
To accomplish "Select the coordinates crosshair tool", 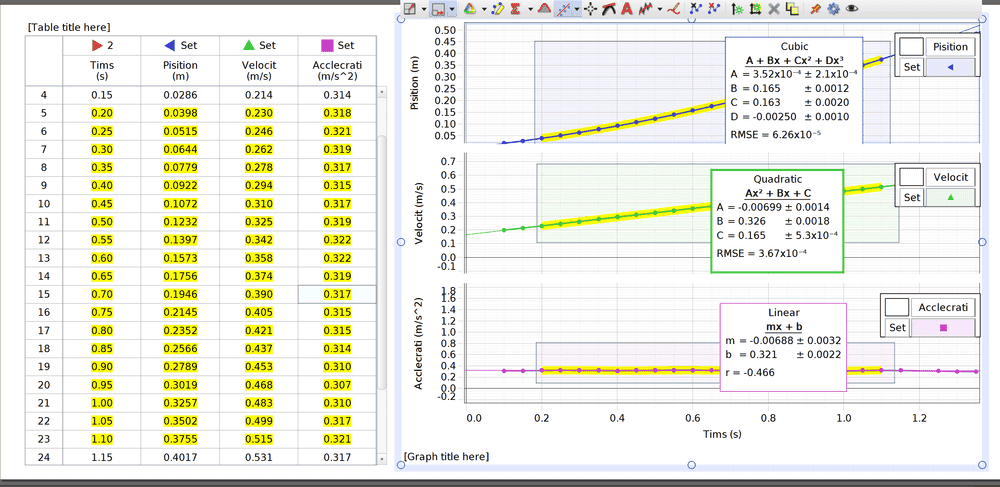I will pos(591,9).
